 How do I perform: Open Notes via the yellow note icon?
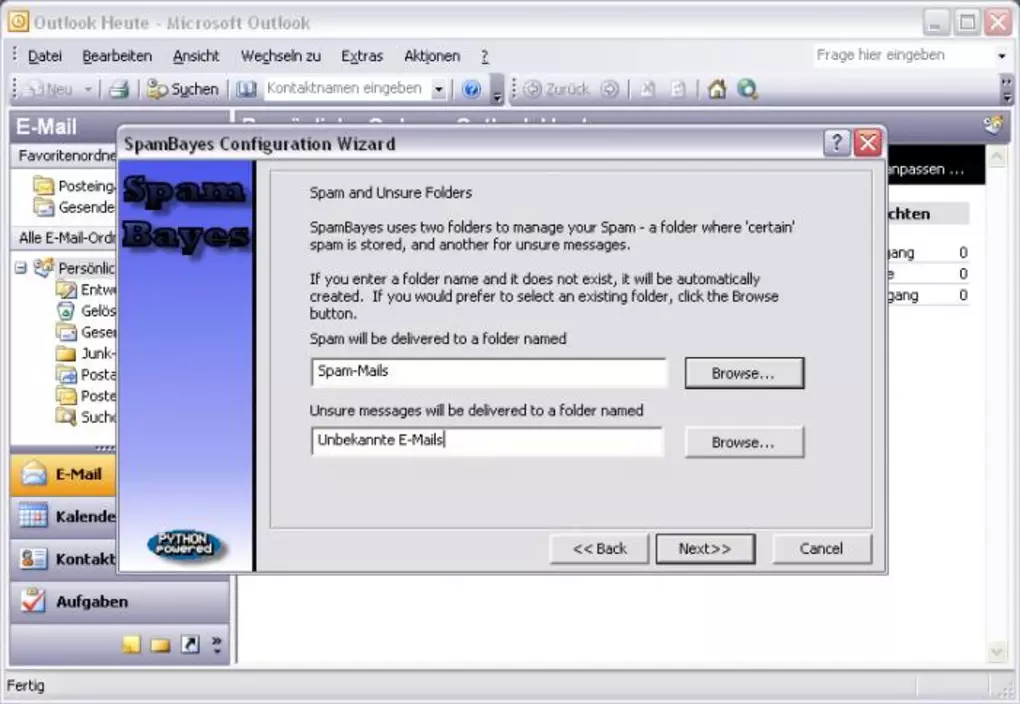click(131, 645)
